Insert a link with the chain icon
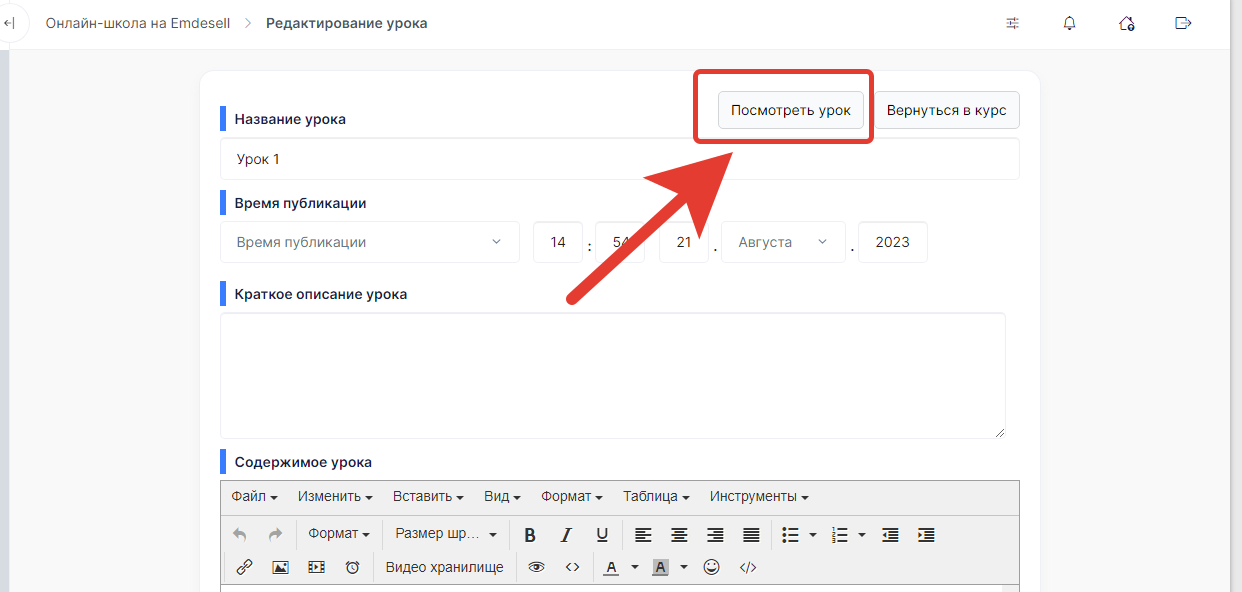 point(244,567)
